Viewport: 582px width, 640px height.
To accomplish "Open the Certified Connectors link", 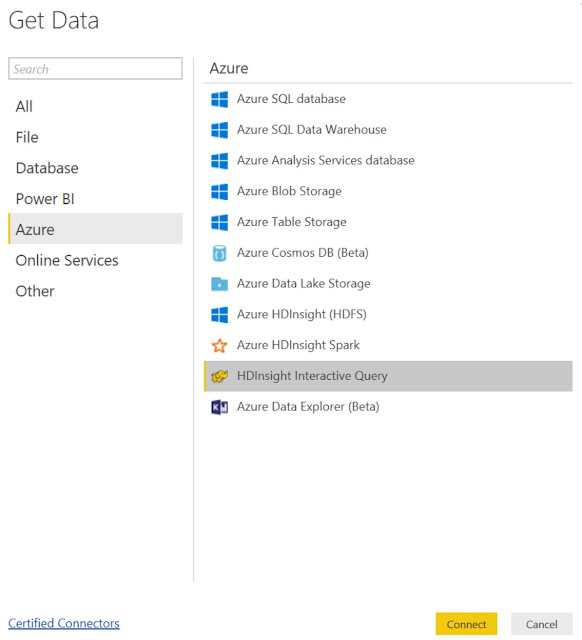I will 64,623.
